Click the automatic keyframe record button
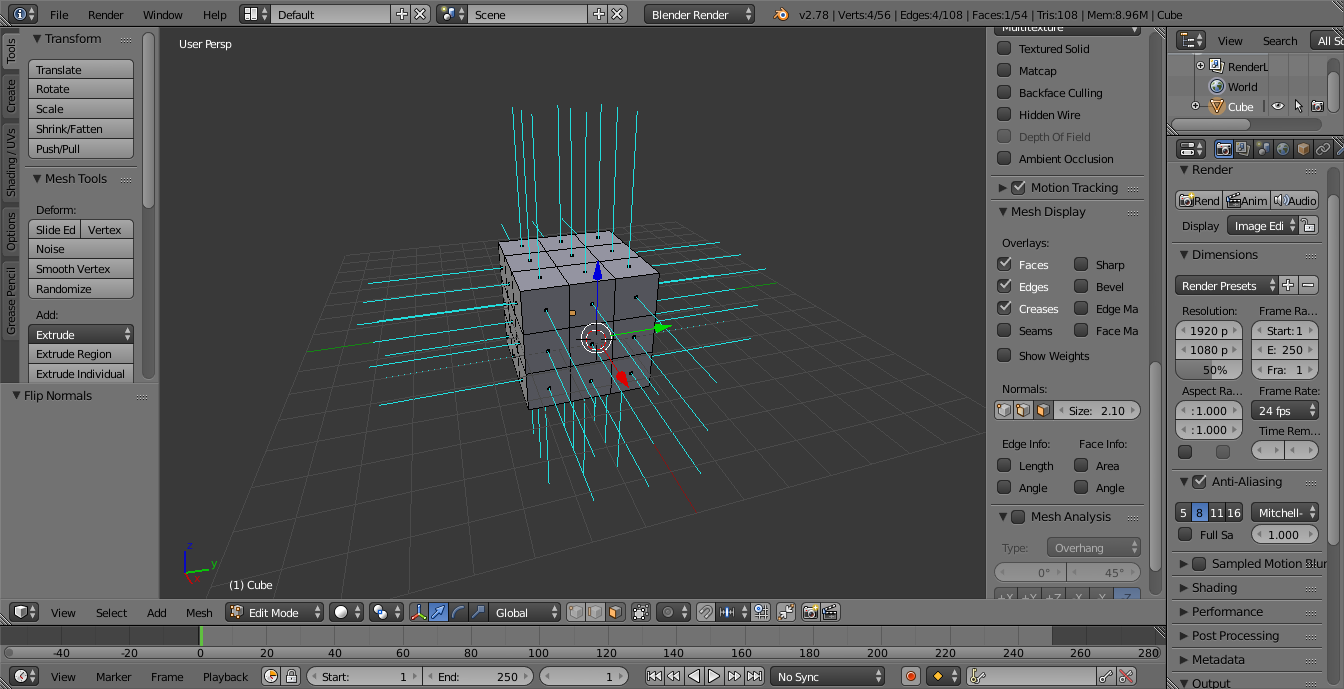The image size is (1344, 689). pos(911,677)
